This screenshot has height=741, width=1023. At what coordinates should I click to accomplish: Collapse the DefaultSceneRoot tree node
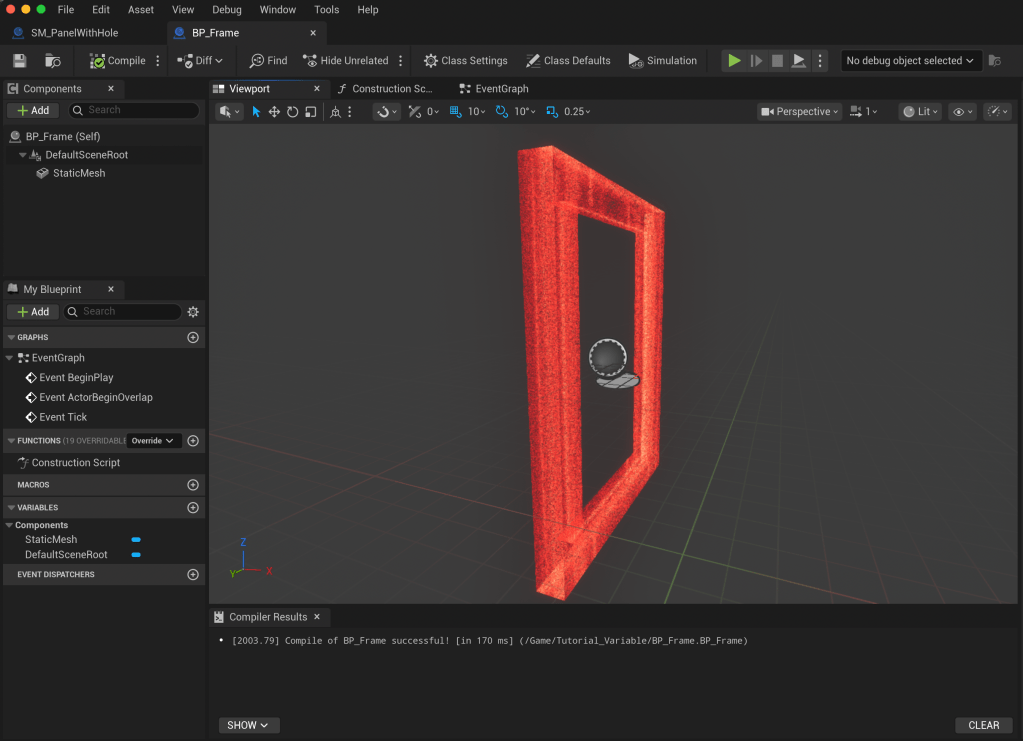[x=23, y=155]
